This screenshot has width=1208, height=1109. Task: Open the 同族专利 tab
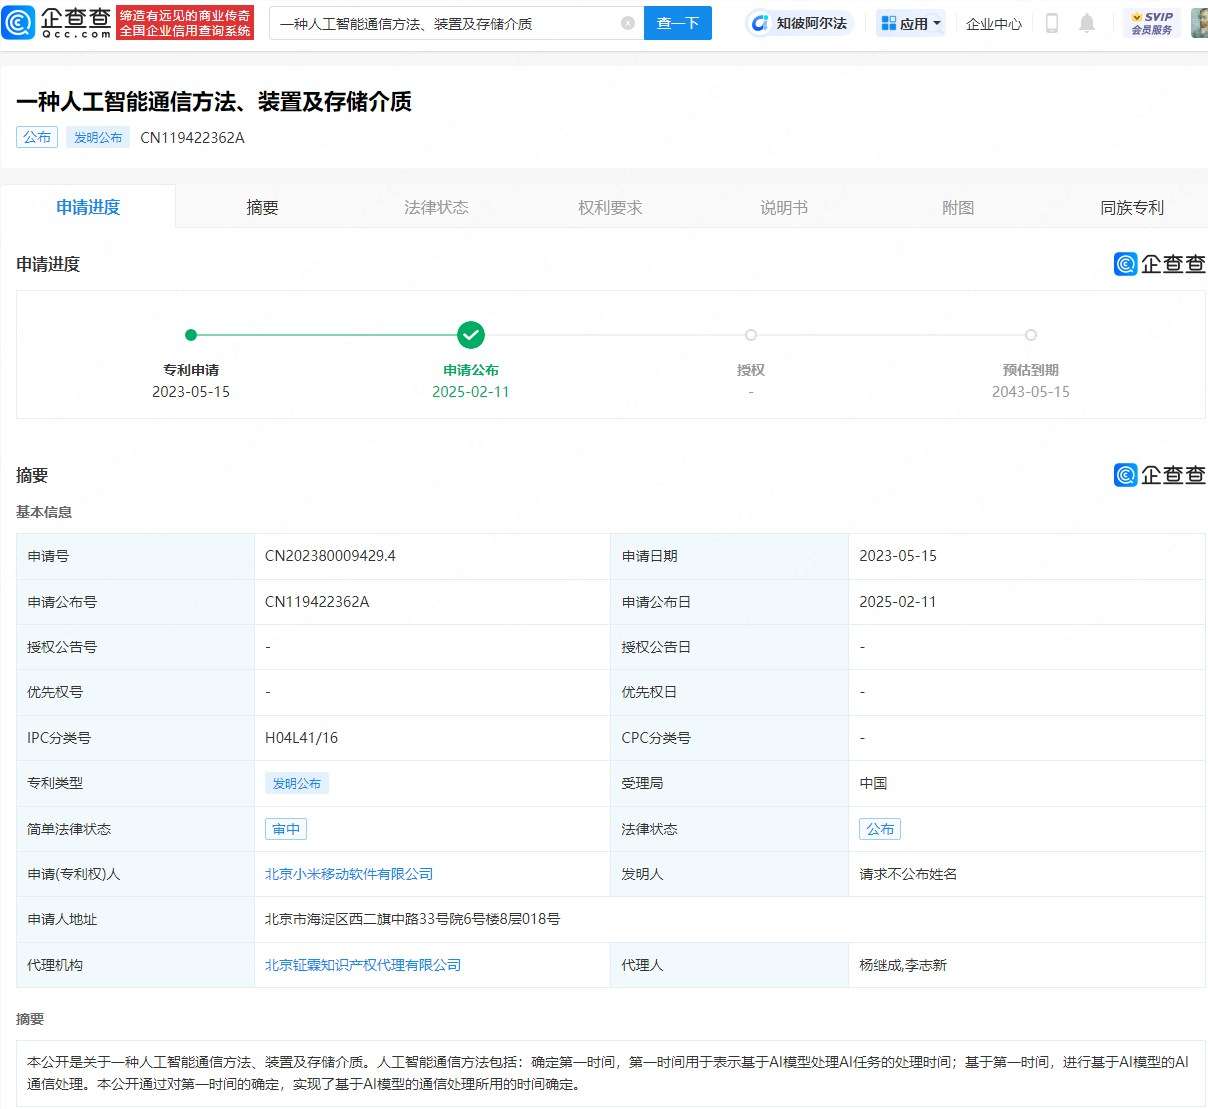[1131, 207]
